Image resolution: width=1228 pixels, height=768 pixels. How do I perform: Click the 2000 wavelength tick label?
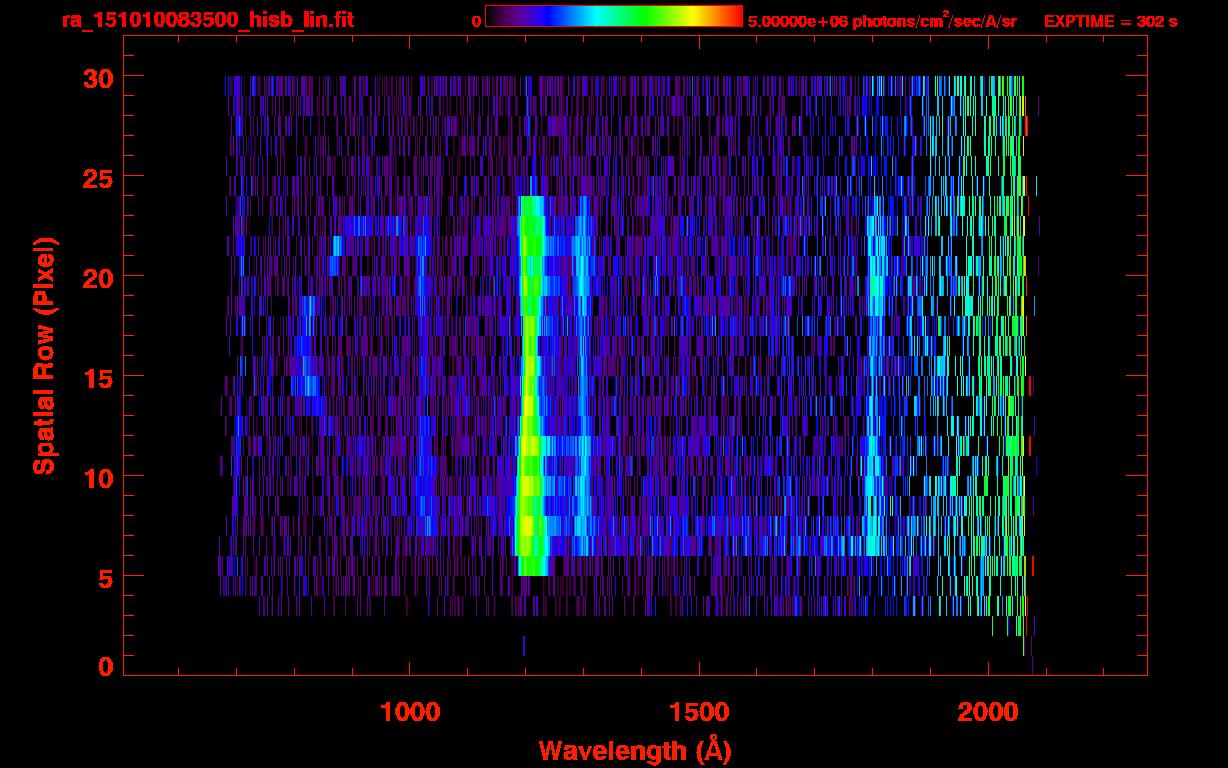click(988, 711)
